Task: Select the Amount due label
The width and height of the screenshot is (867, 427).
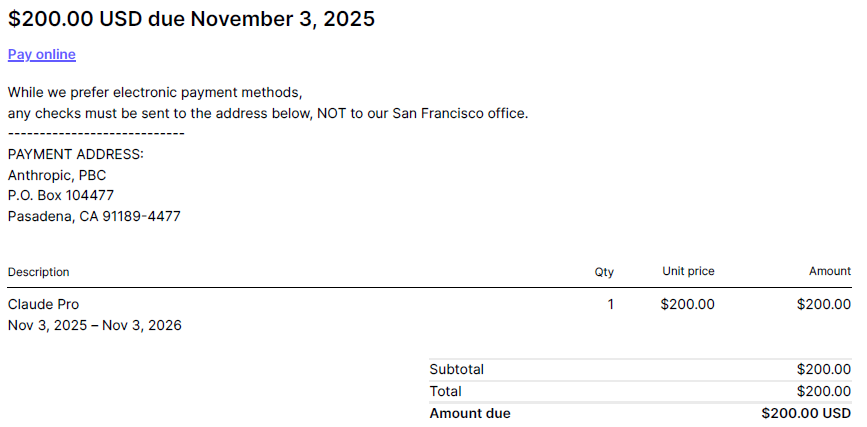Action: tap(469, 413)
